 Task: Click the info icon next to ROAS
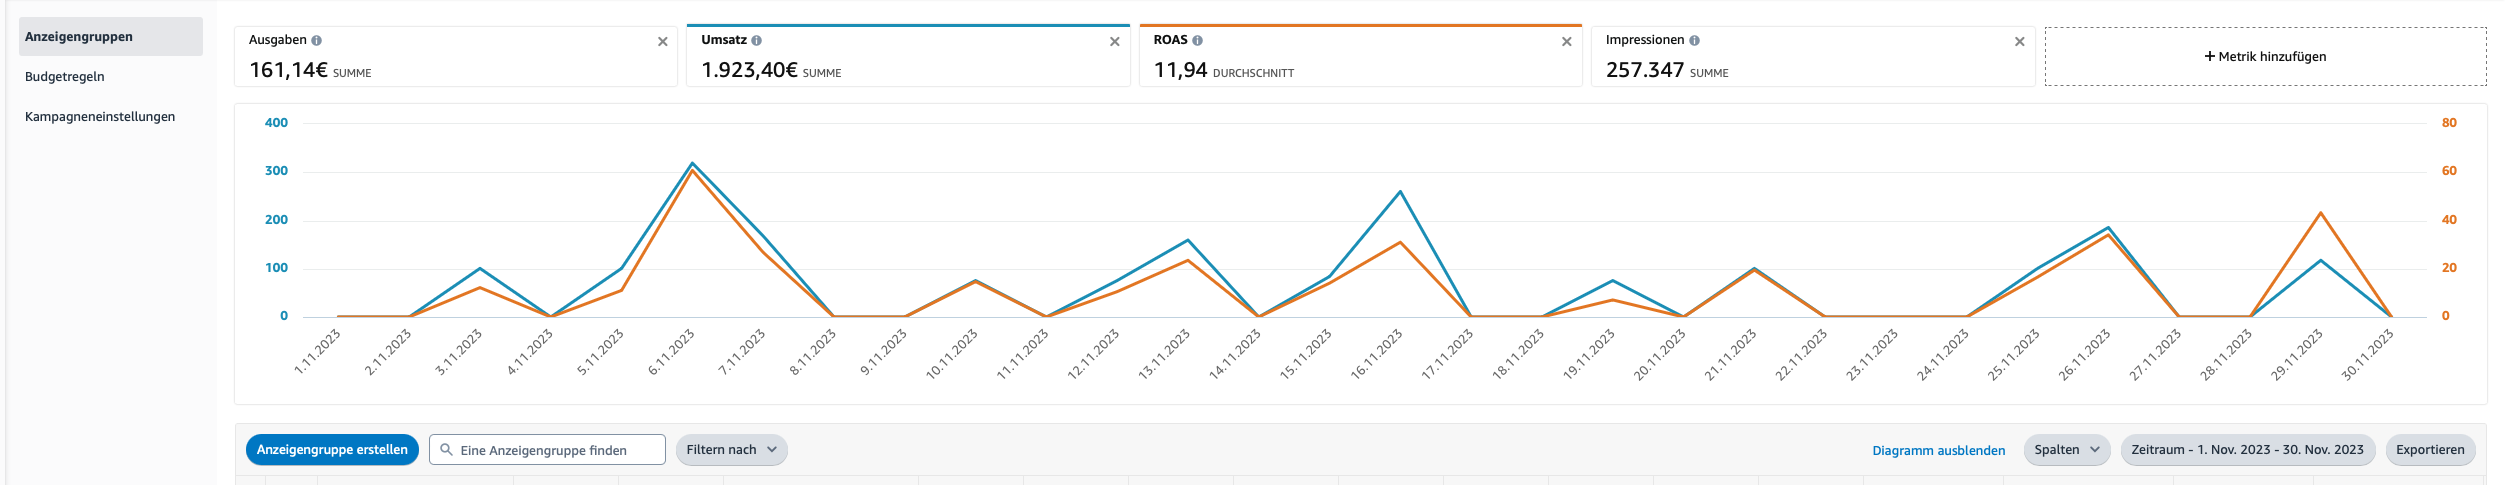pyautogui.click(x=1197, y=41)
